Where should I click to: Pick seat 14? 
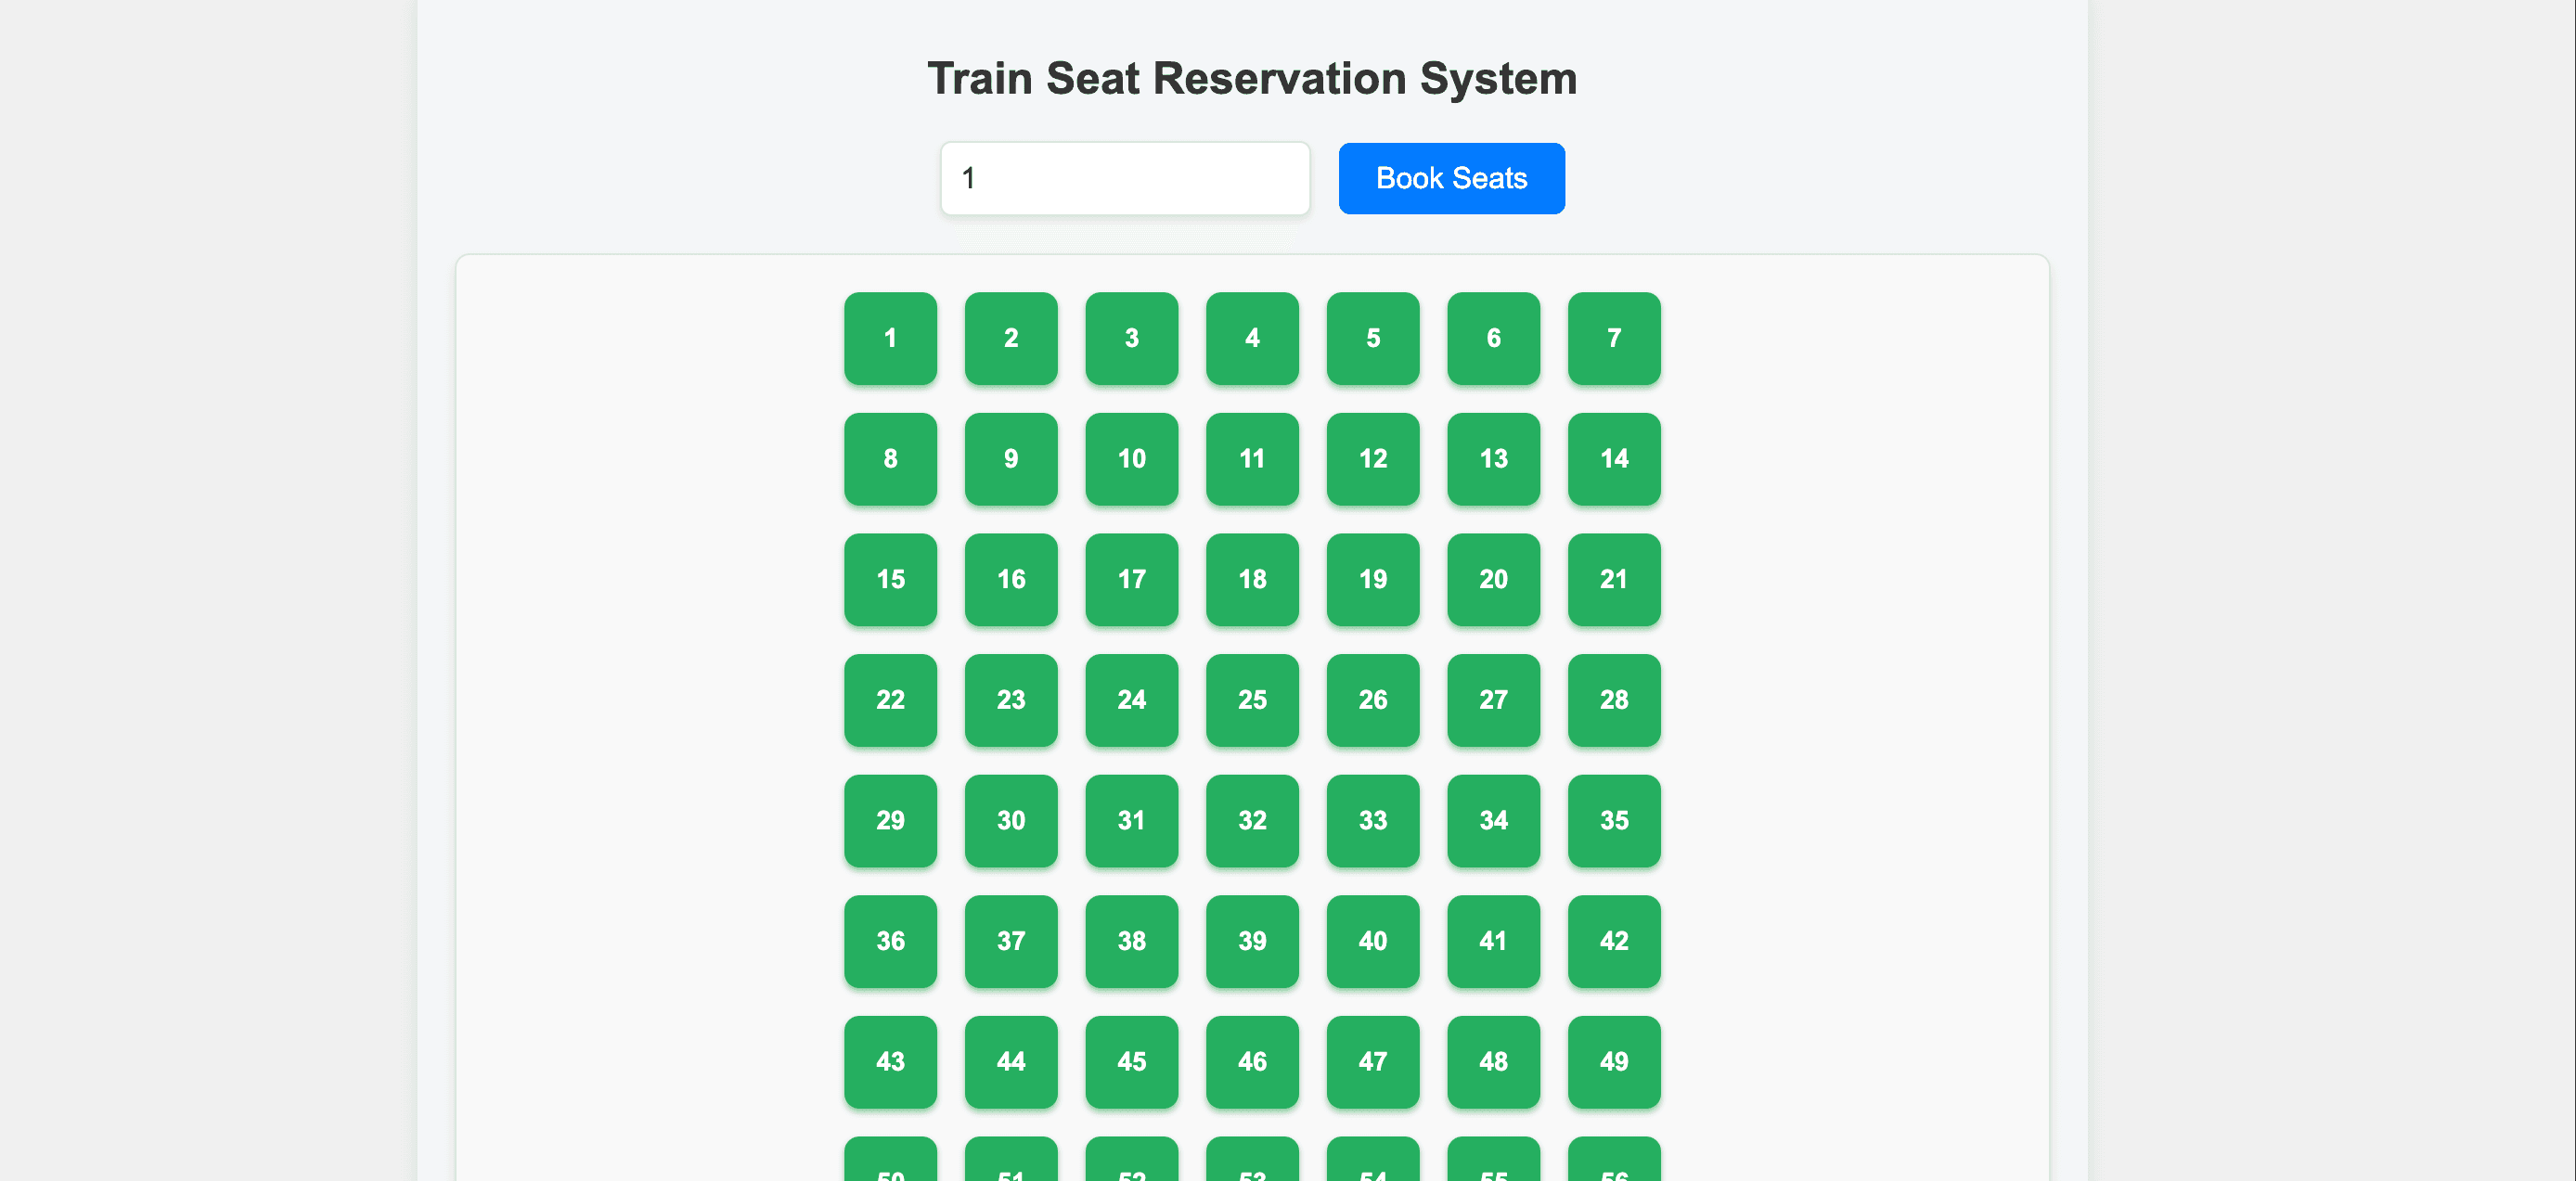pyautogui.click(x=1614, y=459)
